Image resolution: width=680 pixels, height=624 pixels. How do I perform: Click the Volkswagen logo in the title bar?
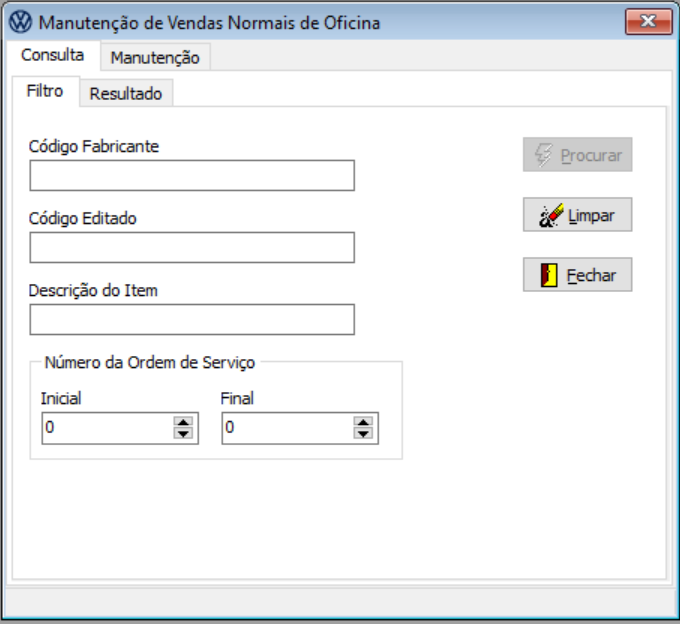click(x=19, y=22)
